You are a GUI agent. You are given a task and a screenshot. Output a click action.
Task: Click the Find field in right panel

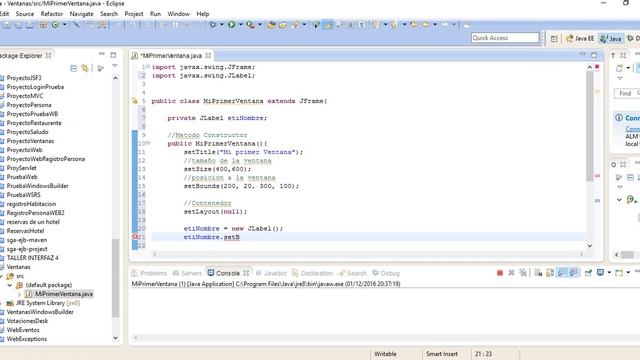tap(627, 93)
